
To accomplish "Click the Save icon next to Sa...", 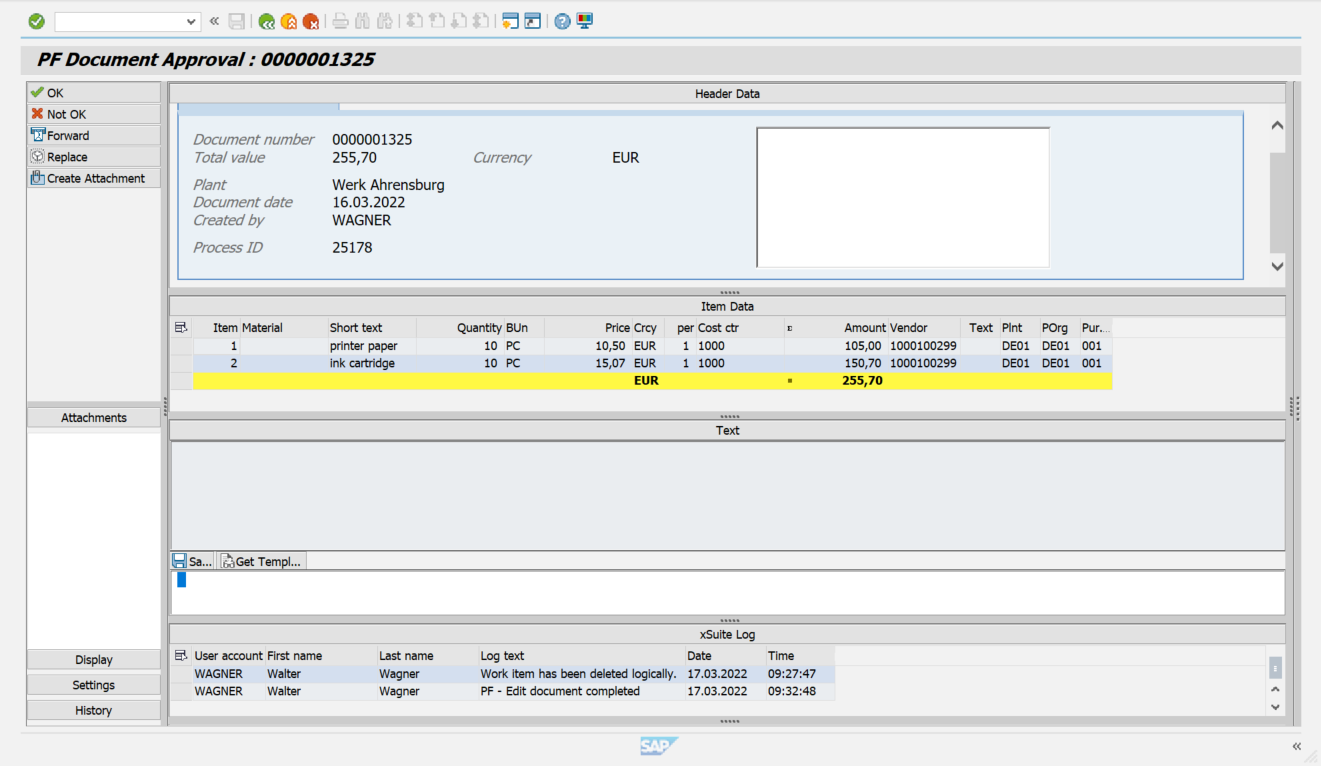I will pyautogui.click(x=182, y=561).
